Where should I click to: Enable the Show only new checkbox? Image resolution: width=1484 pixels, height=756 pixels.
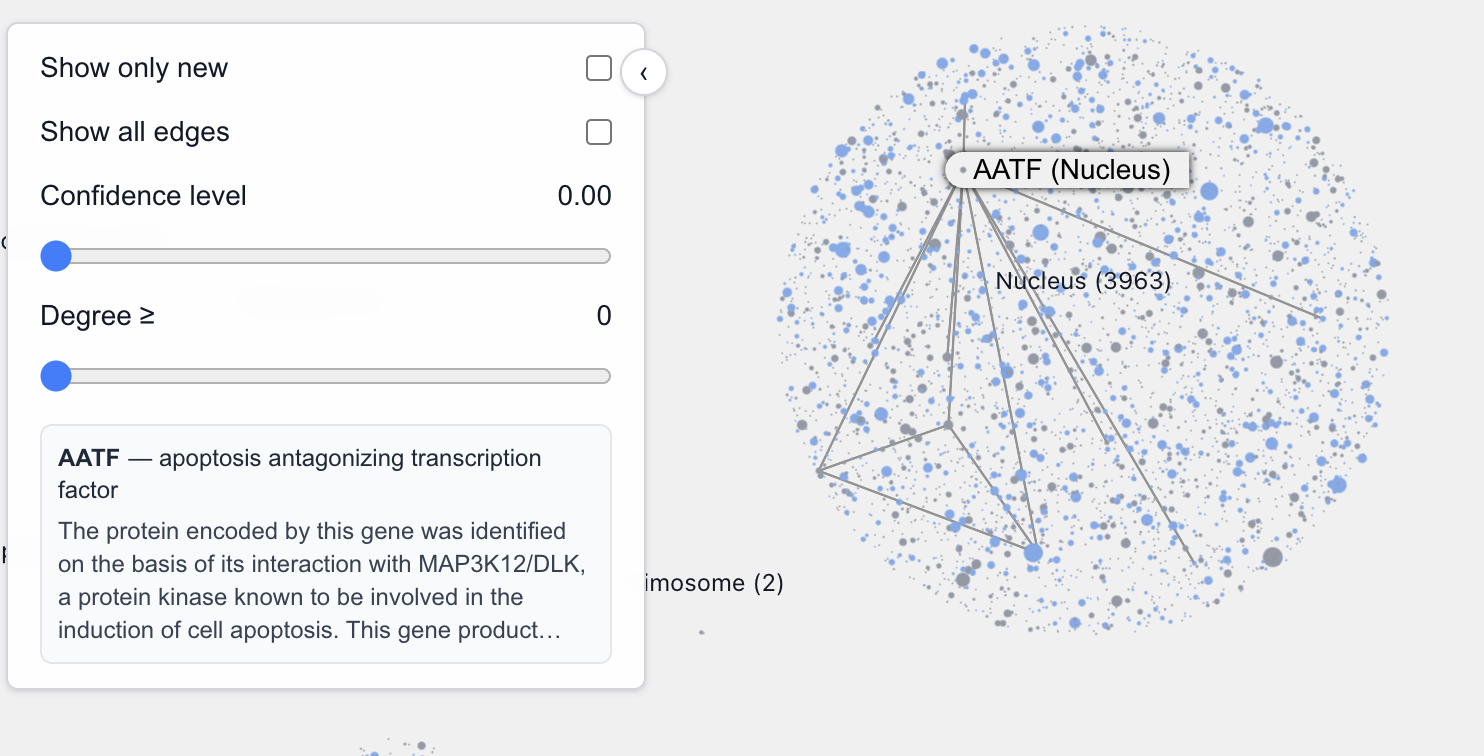599,68
